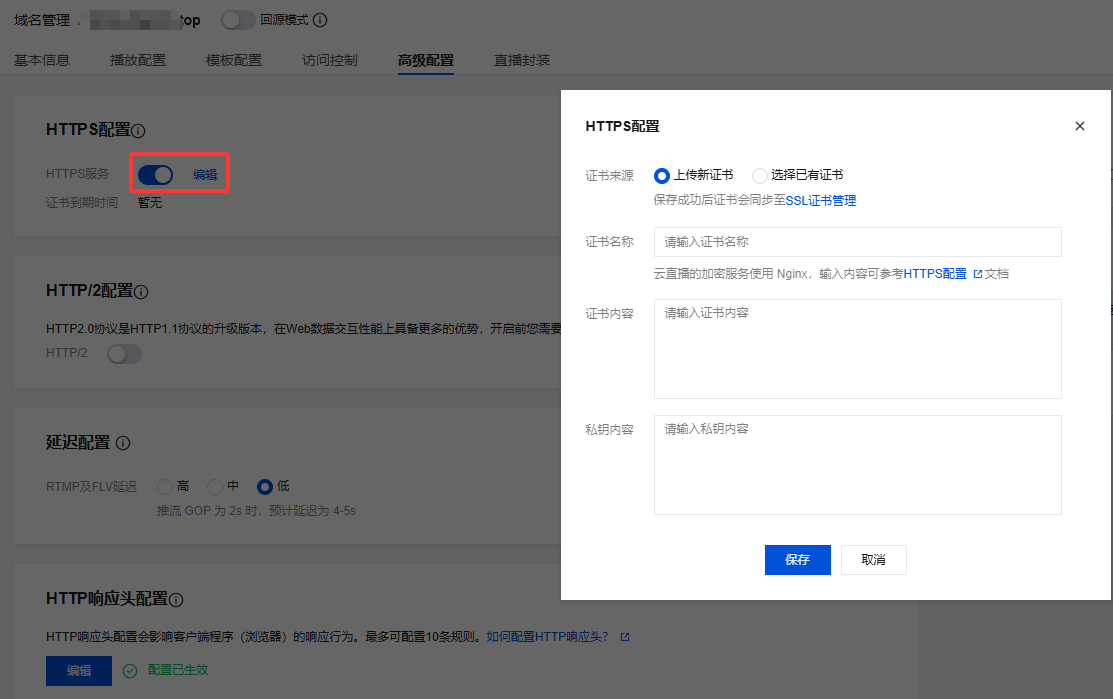
Task: Select 高 latency radio option
Action: pos(165,487)
